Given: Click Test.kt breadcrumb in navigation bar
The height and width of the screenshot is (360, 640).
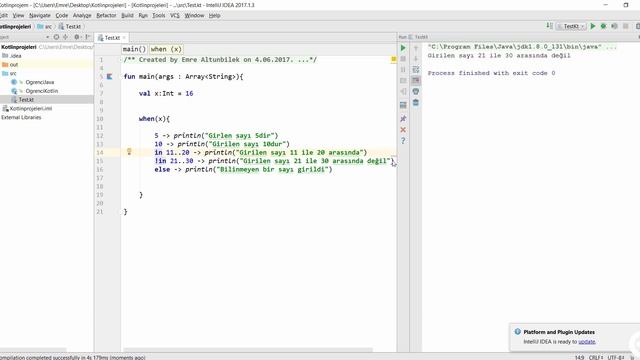Looking at the screenshot, I should click(70, 27).
